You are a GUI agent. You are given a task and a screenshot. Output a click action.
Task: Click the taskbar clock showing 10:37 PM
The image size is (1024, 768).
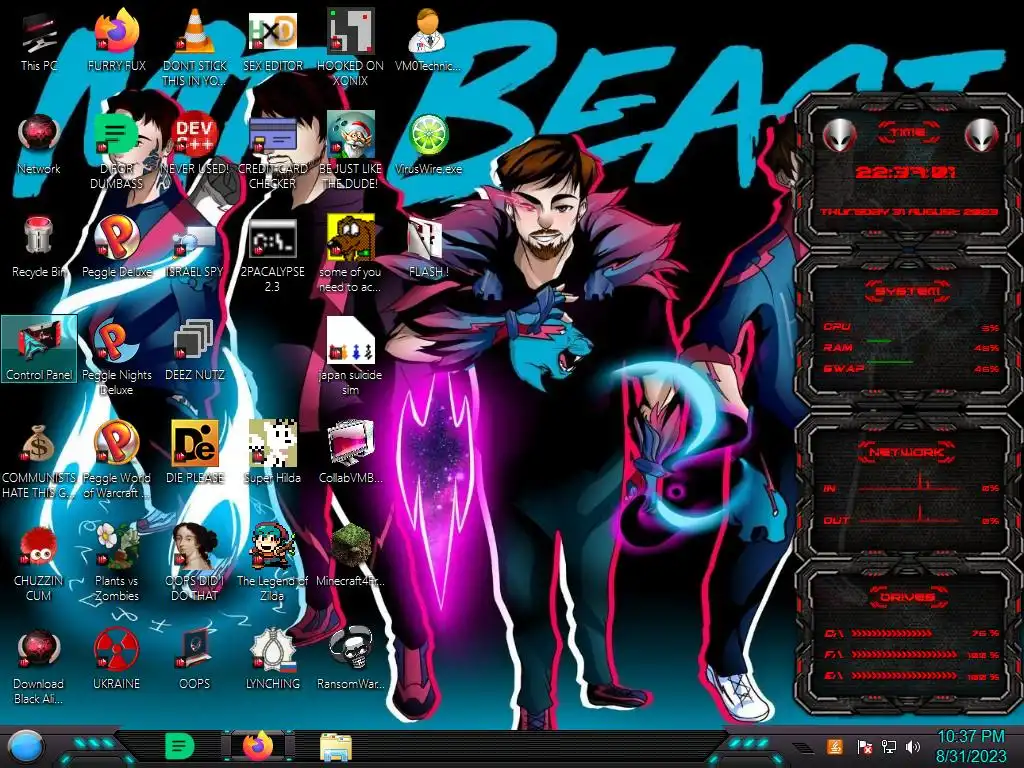pos(970,746)
